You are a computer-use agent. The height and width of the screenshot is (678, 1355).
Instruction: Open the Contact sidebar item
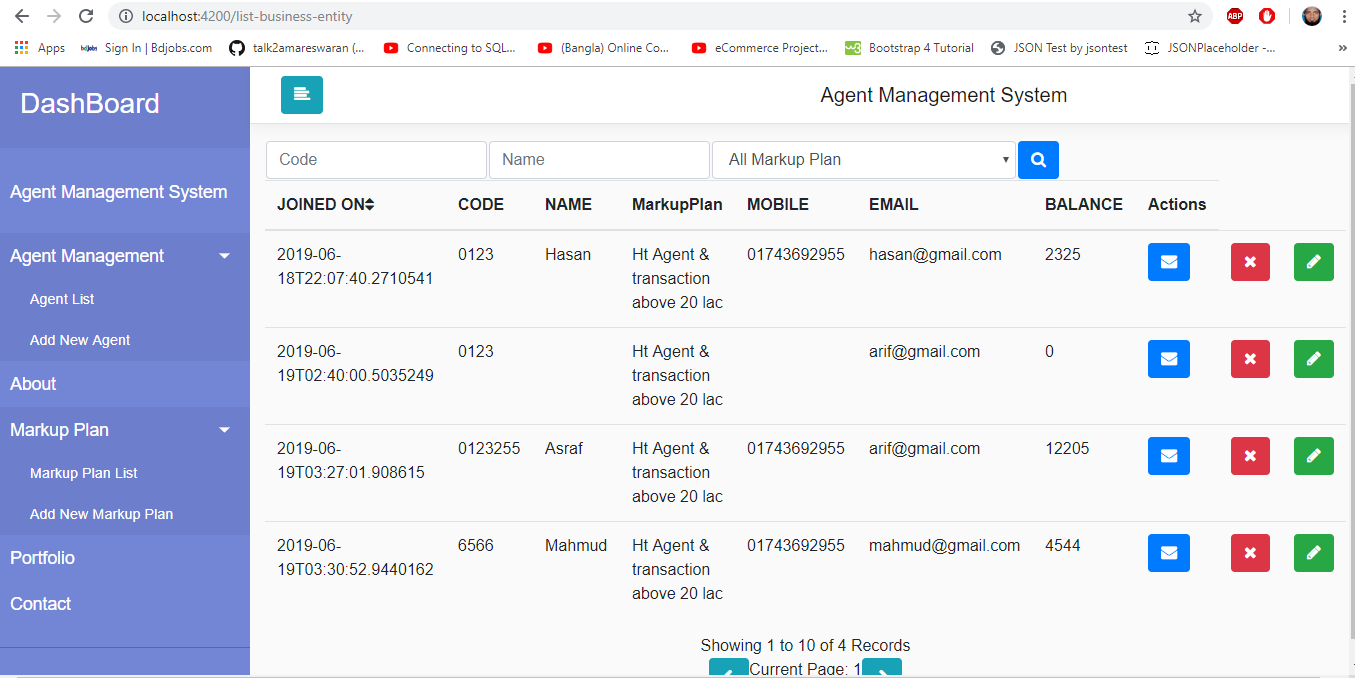click(40, 604)
